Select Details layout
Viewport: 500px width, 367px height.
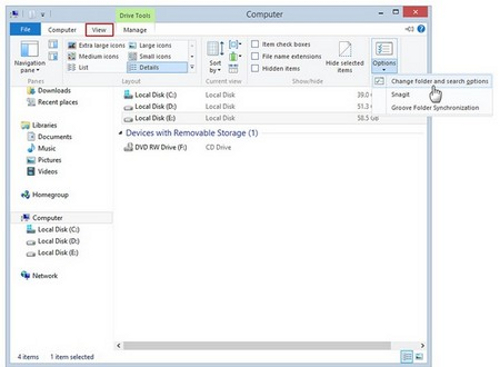click(157, 67)
